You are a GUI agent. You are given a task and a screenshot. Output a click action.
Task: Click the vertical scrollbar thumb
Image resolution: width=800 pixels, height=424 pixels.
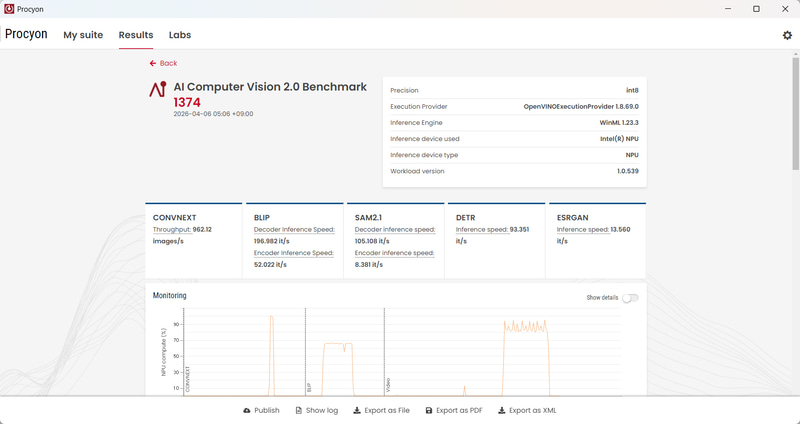[x=795, y=113]
